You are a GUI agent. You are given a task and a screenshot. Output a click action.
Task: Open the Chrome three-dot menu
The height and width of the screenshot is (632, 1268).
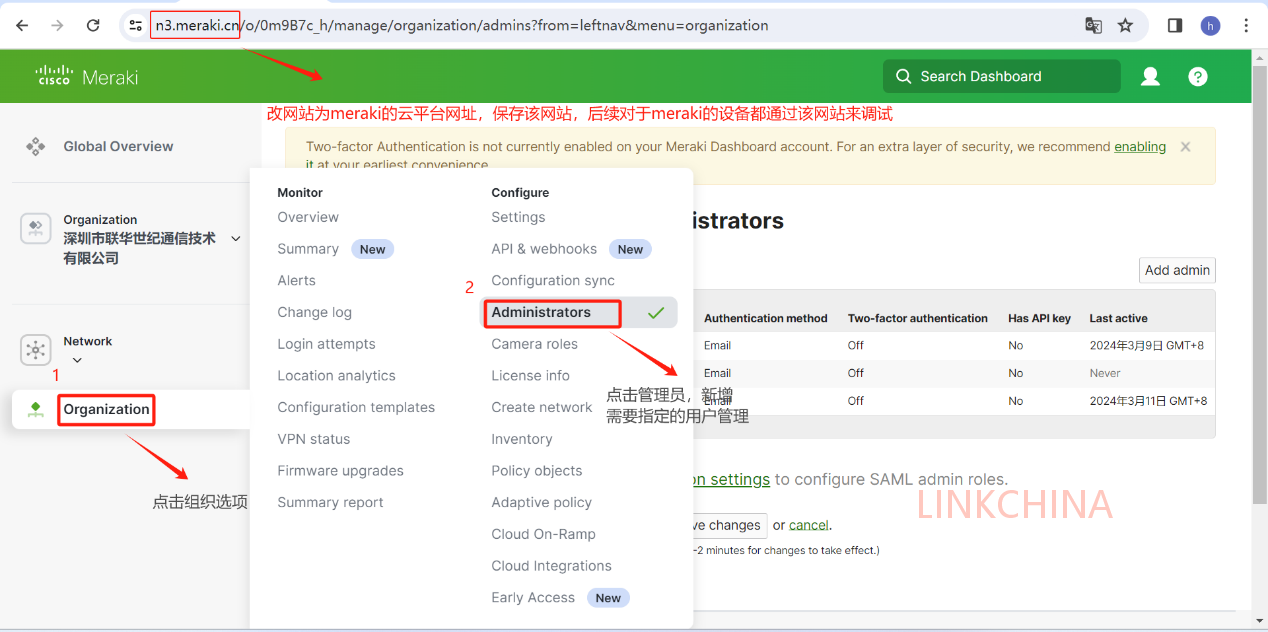coord(1246,25)
